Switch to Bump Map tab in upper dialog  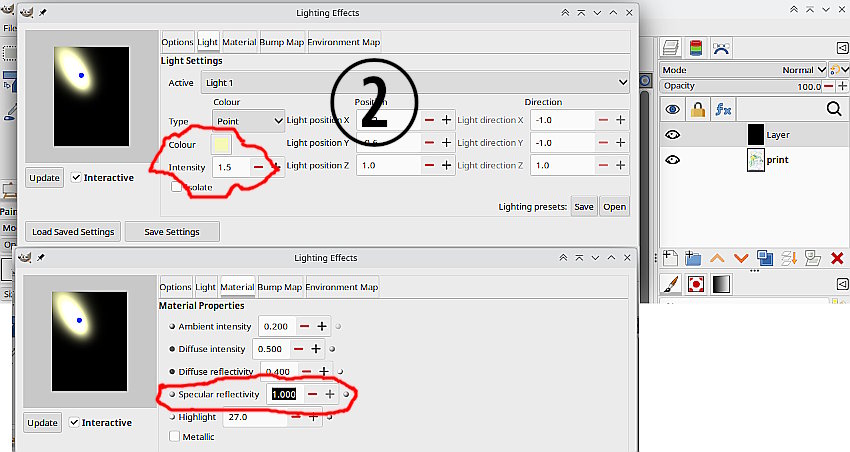pos(282,42)
